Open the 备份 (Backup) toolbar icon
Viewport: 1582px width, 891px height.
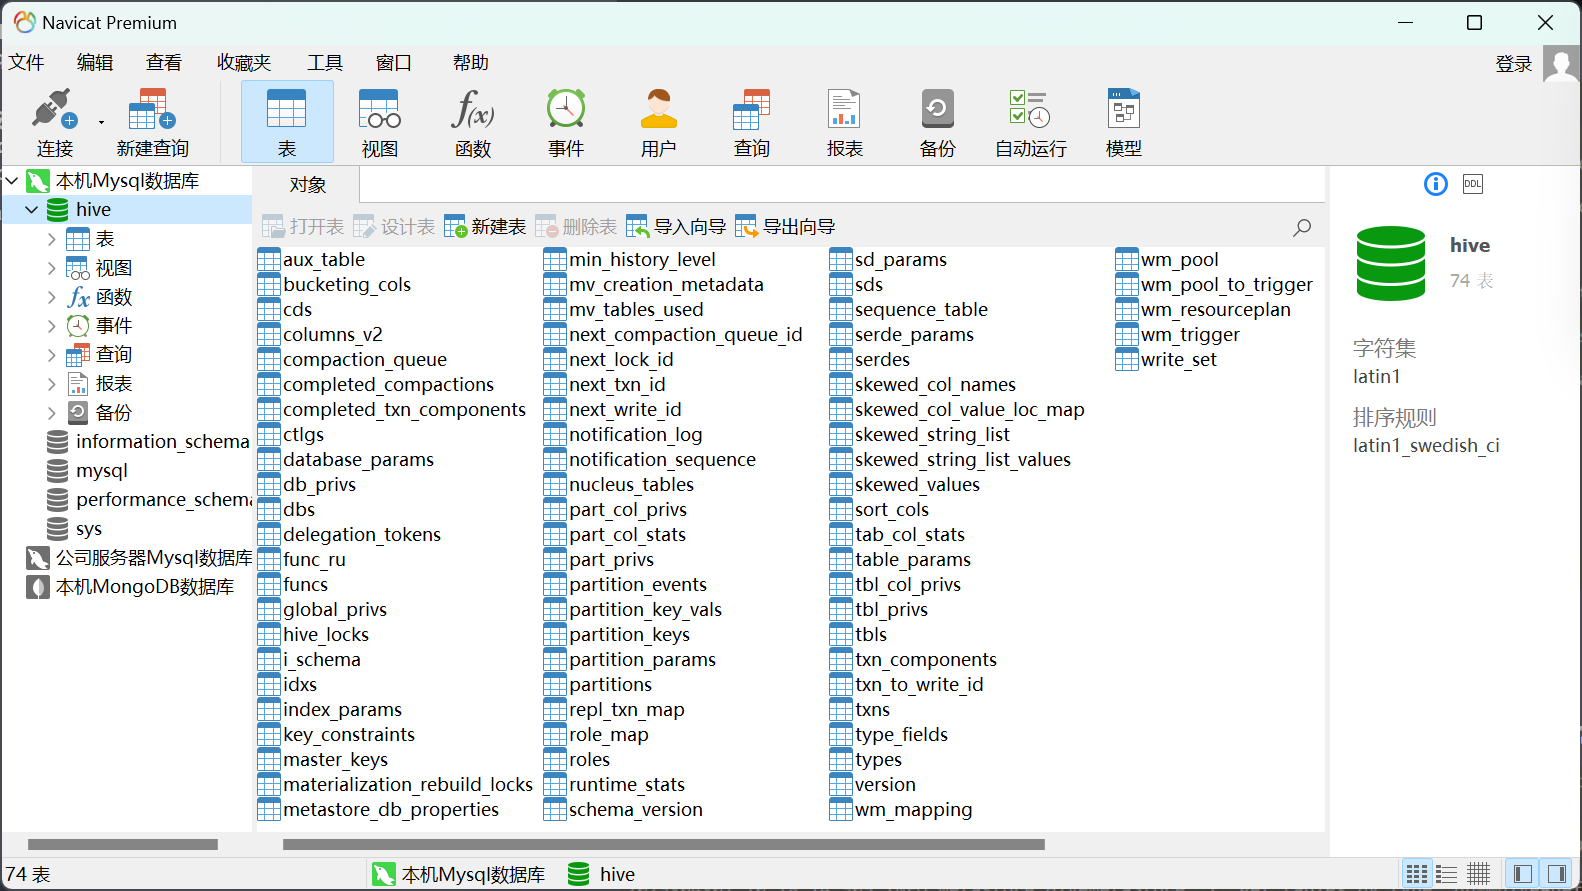point(938,122)
